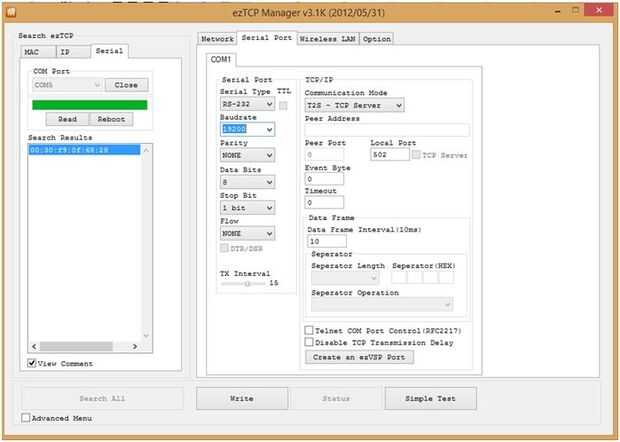620x442 pixels.
Task: Click the ezTCP Manager title bar app icon
Action: point(11,12)
